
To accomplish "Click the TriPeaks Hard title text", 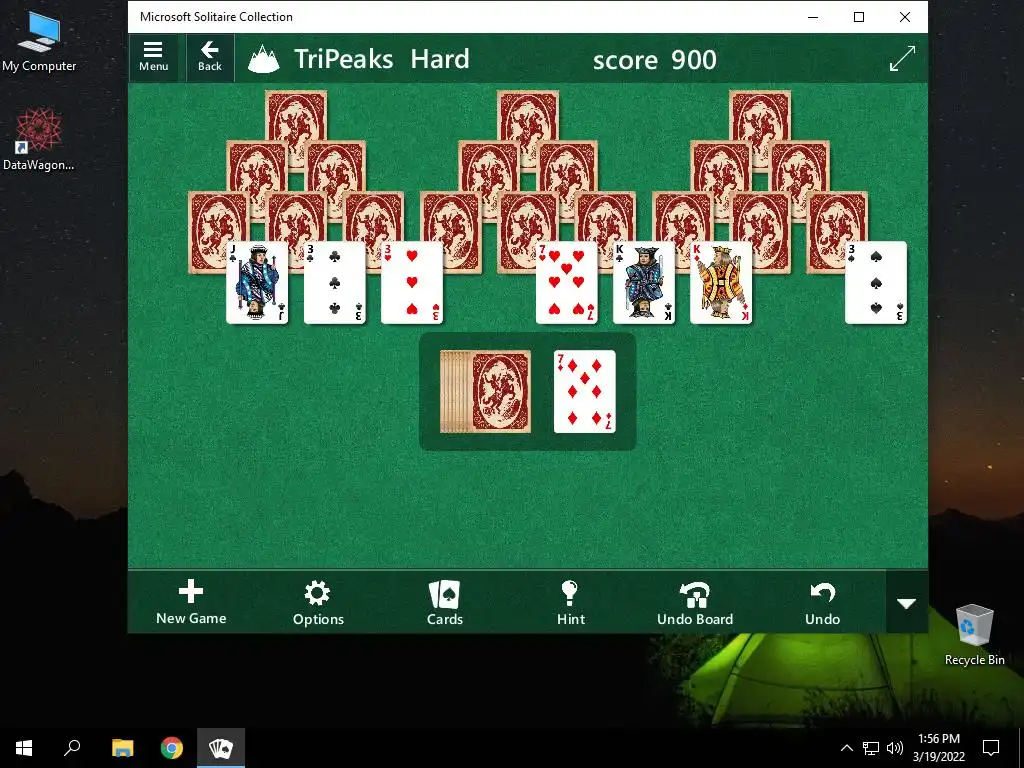I will (x=381, y=59).
